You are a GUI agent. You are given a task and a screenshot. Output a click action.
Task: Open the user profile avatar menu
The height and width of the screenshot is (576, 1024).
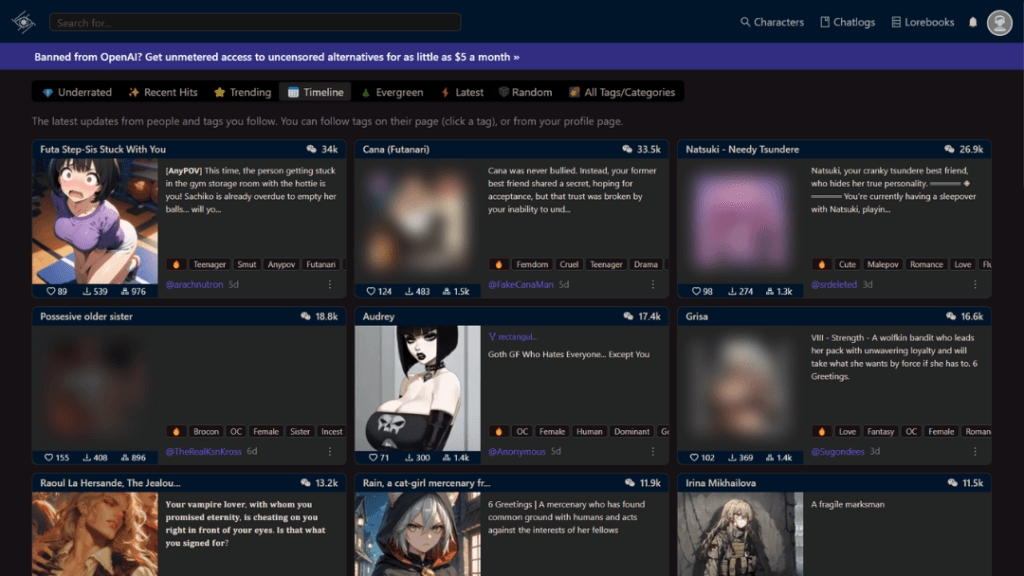(999, 22)
